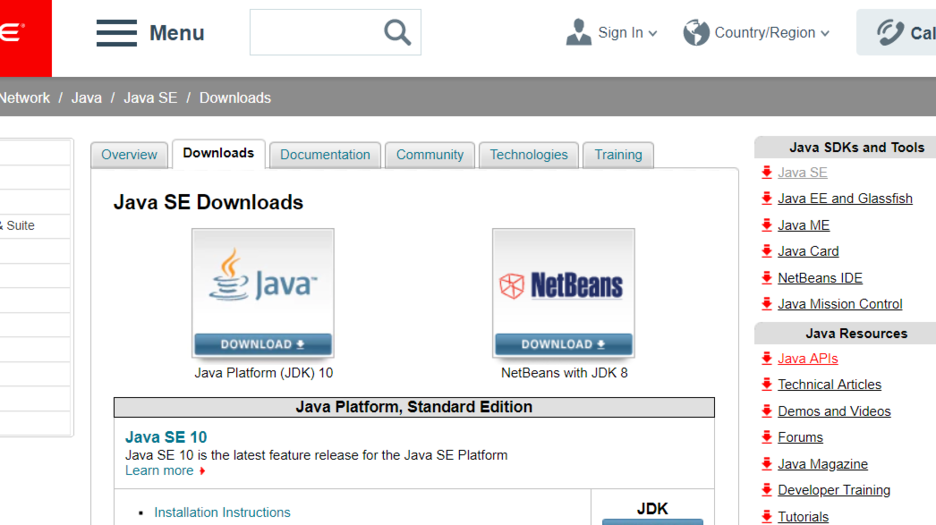This screenshot has width=936, height=525.
Task: Open the Java Magazine link
Action: coord(823,464)
